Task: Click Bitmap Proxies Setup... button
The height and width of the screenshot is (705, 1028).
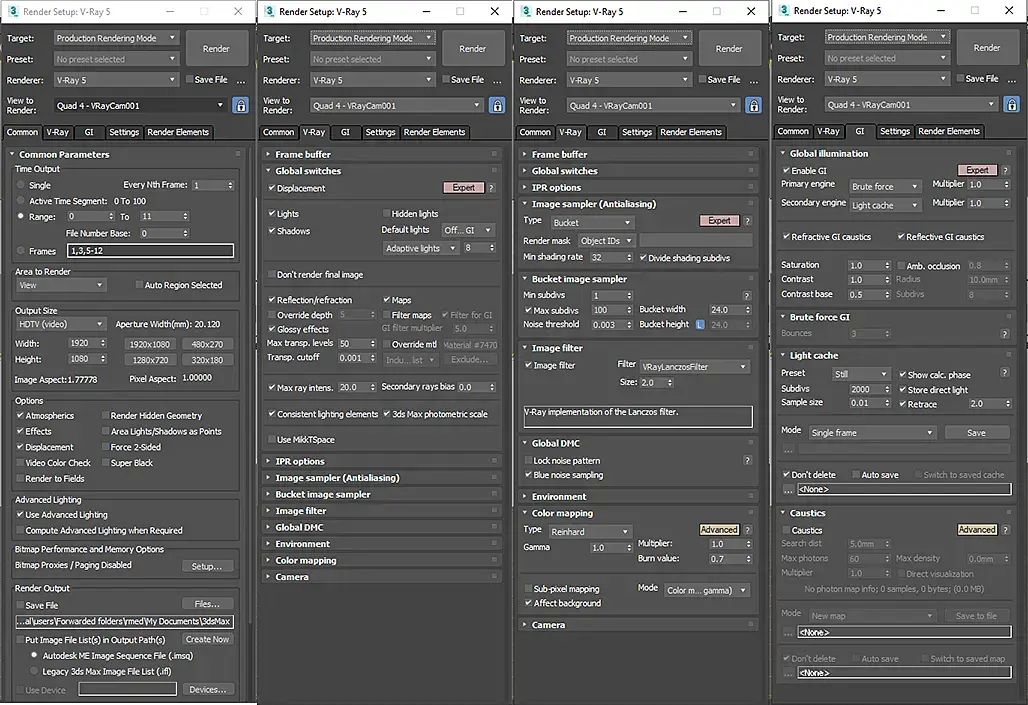Action: click(x=207, y=566)
